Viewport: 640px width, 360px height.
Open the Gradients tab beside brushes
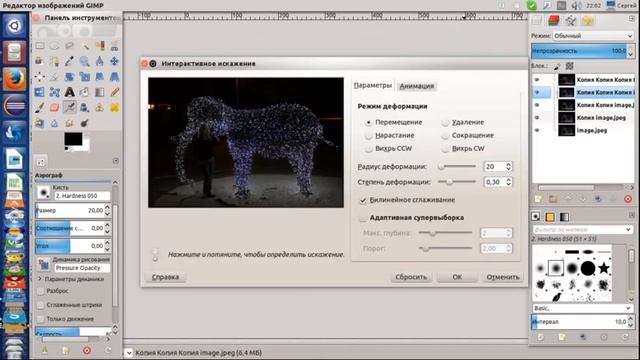564,217
